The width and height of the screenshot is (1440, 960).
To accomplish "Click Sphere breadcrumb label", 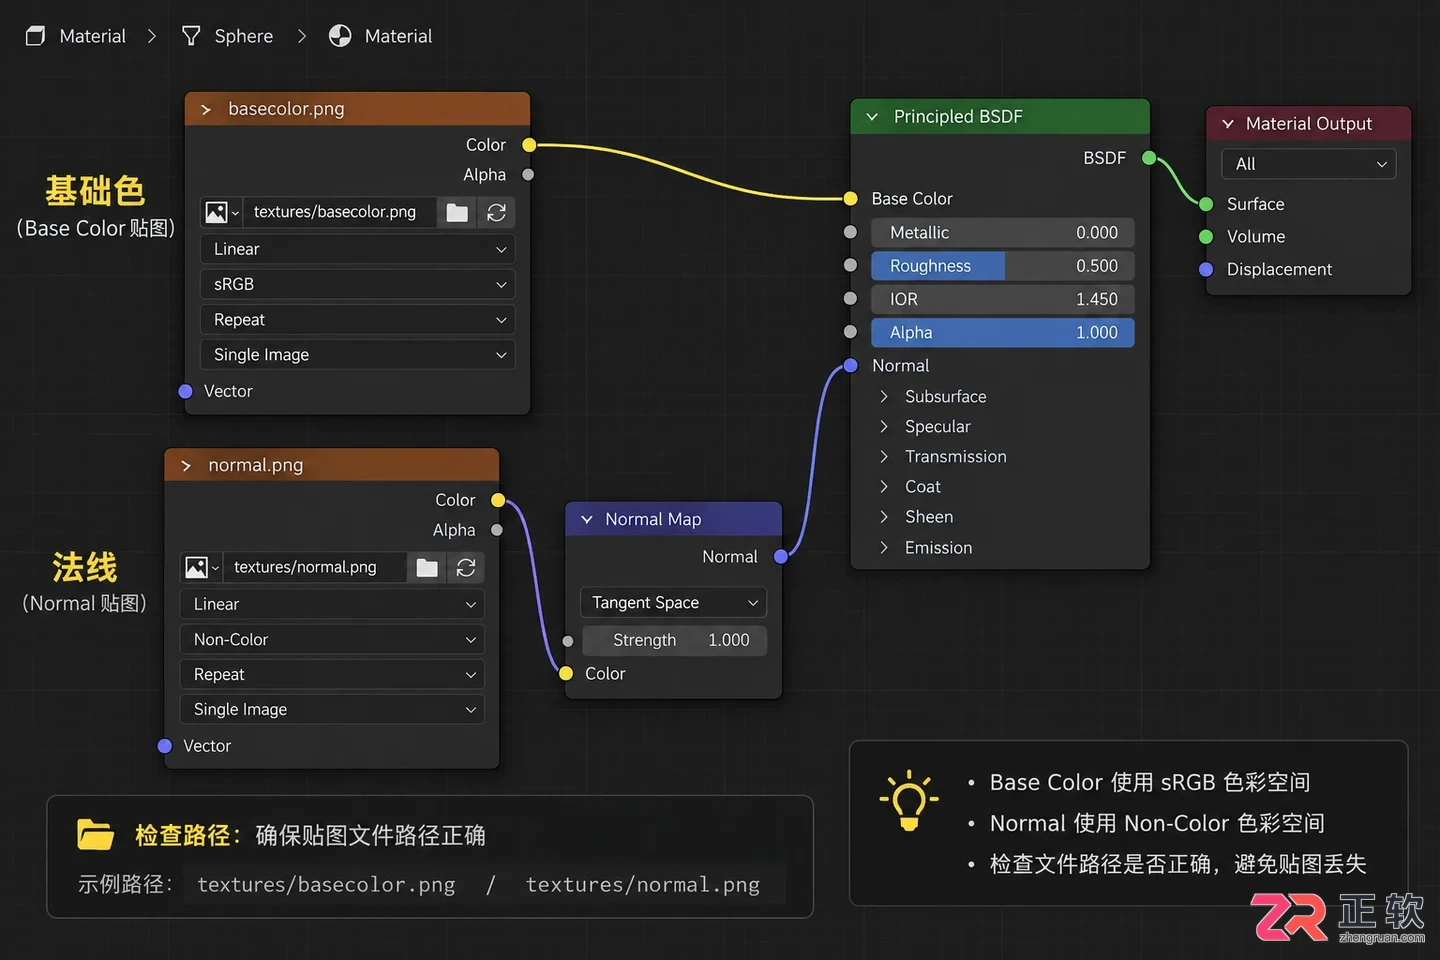I will coord(244,36).
